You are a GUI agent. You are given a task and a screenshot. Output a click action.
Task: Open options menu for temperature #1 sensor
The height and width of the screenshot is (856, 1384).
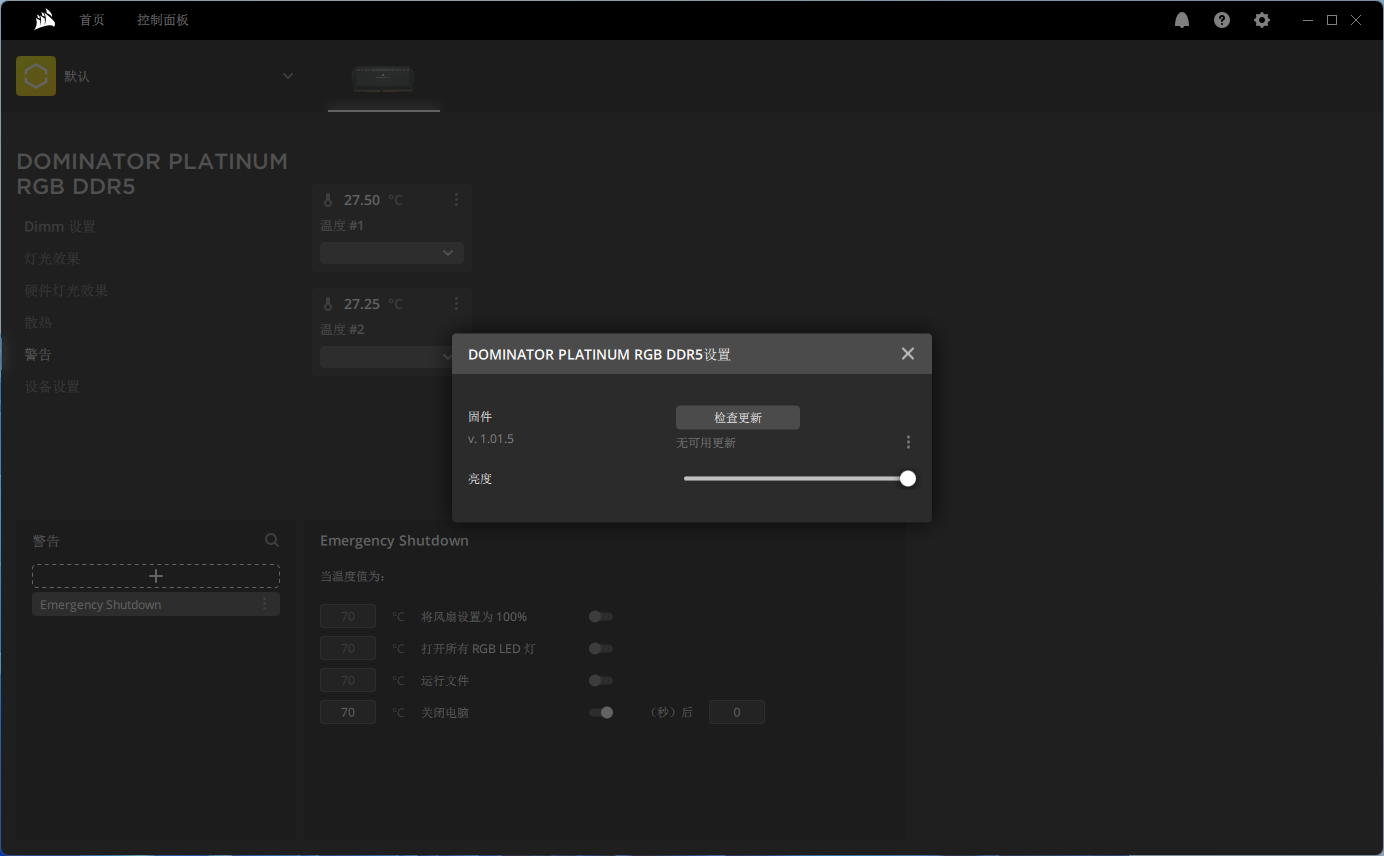coord(456,200)
